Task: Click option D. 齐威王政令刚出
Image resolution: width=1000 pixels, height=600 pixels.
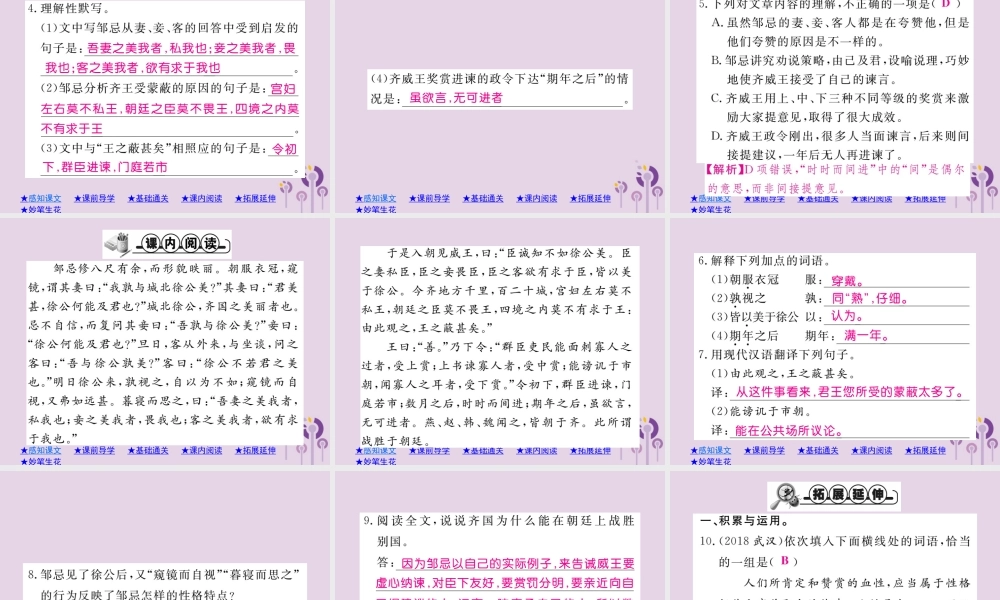Action: 840,145
